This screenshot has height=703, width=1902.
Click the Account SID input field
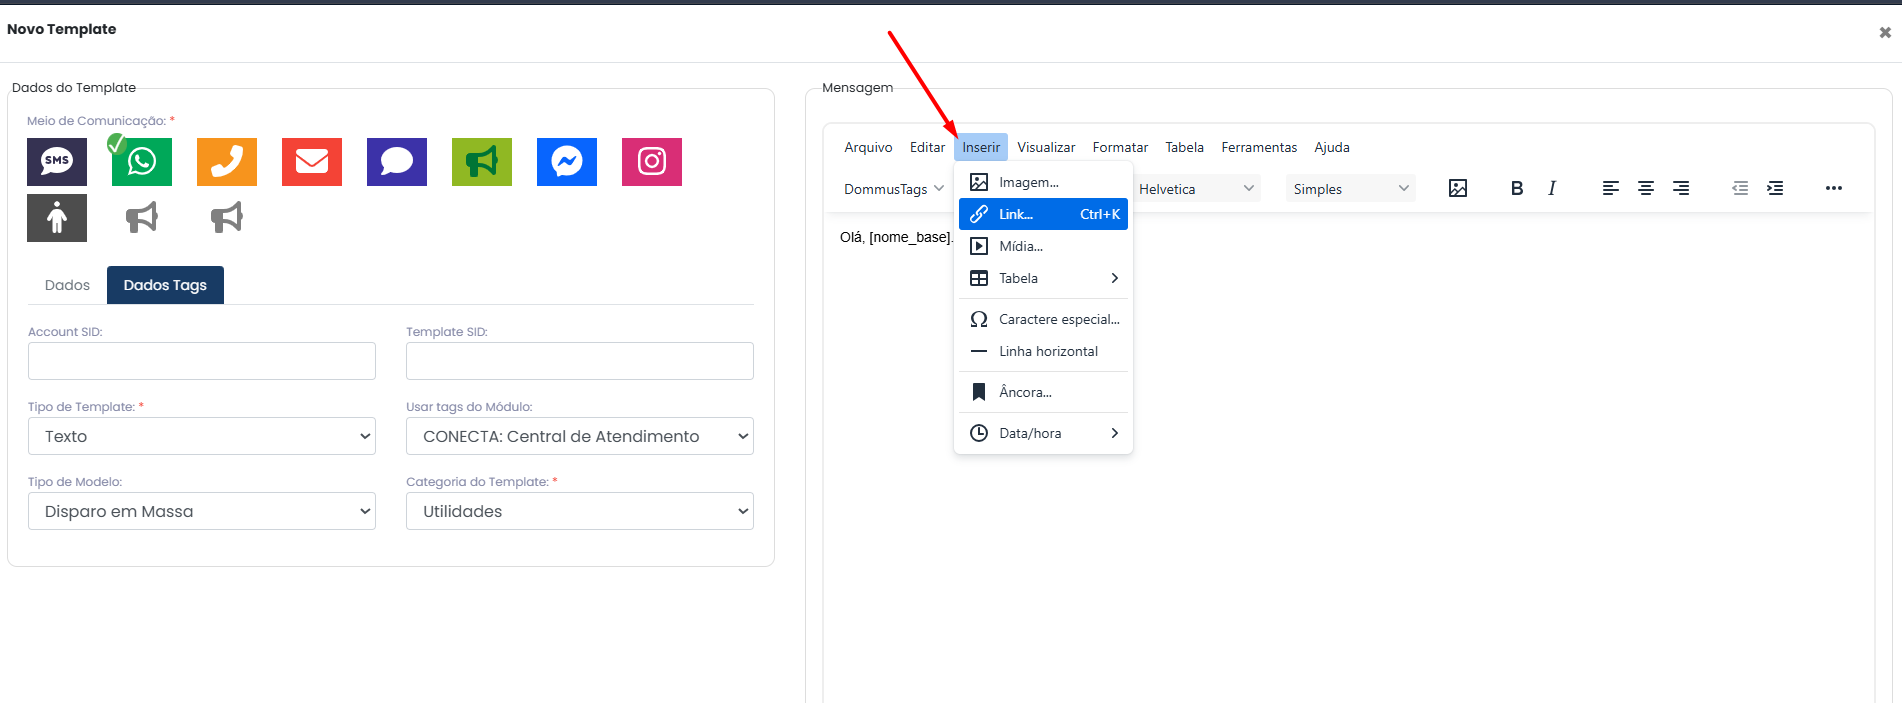click(202, 361)
